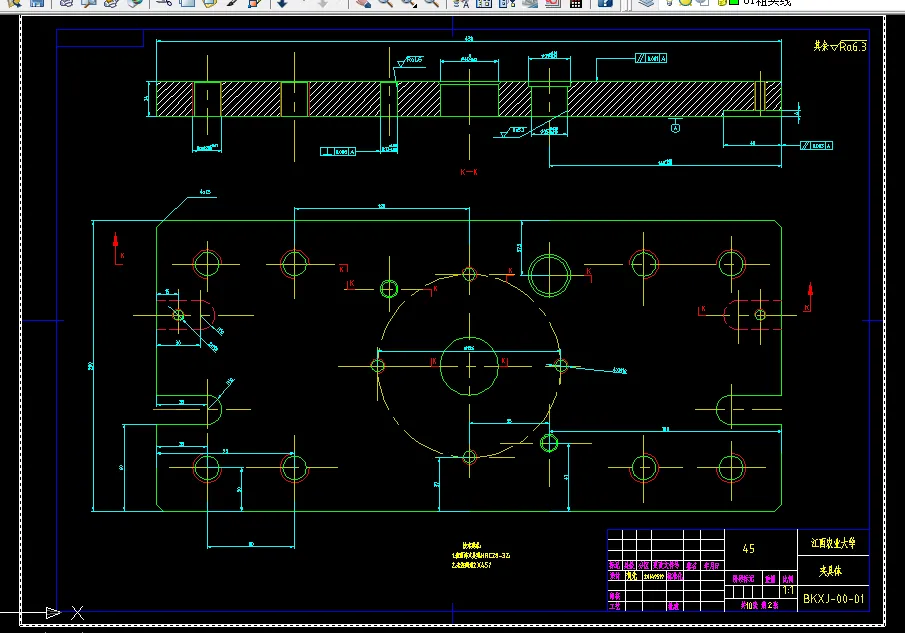The image size is (905, 633).
Task: Click the 3D DWF export icon
Action: tap(135, 3)
